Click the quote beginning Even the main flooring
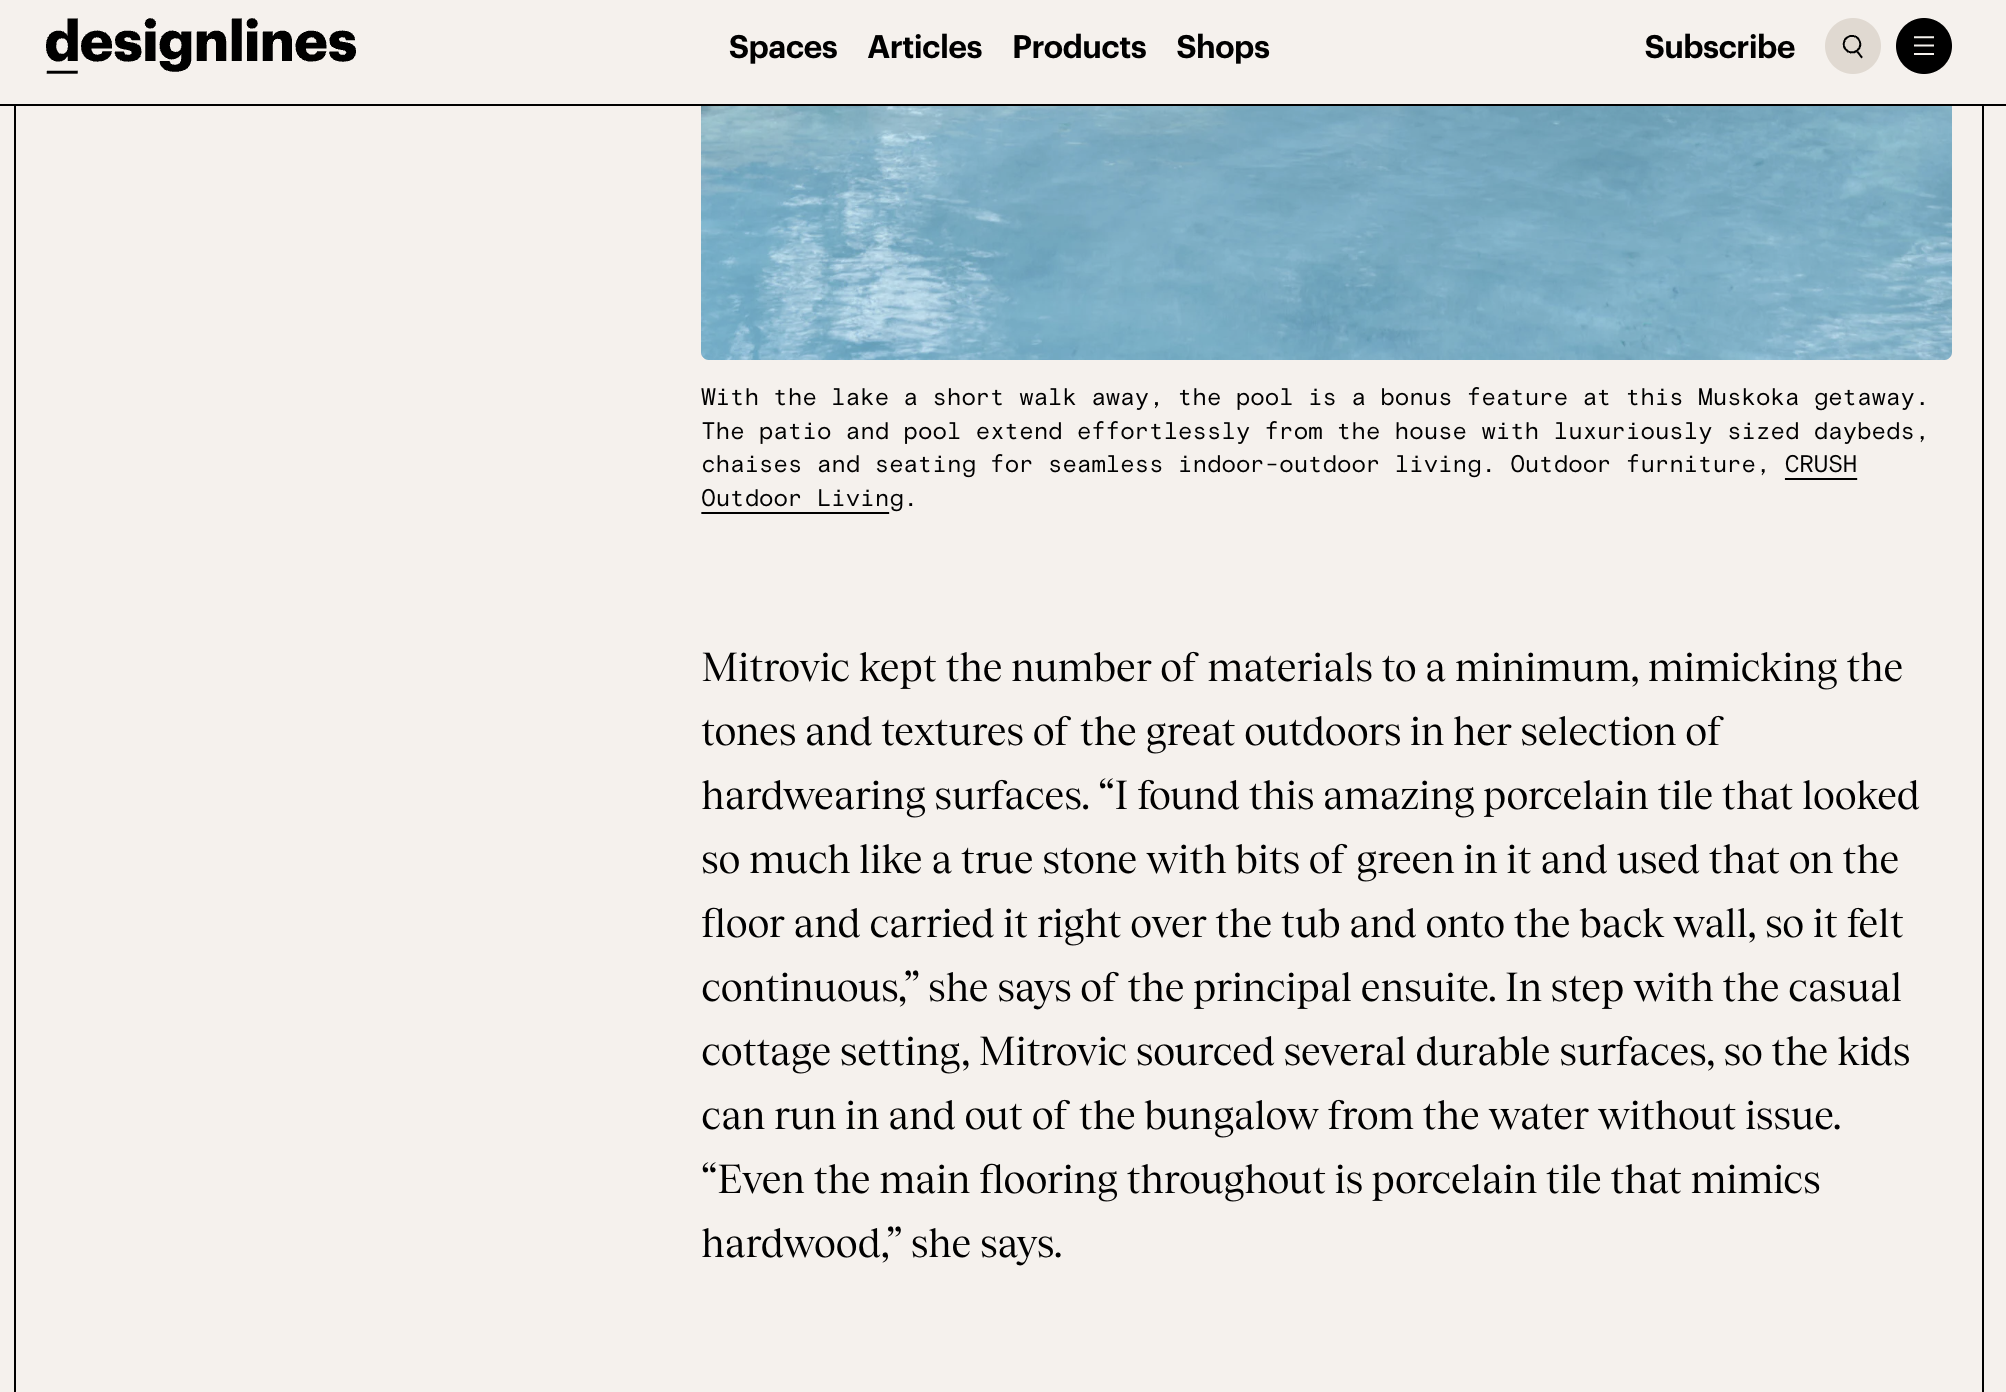The width and height of the screenshot is (2006, 1392). pos(1260,1180)
